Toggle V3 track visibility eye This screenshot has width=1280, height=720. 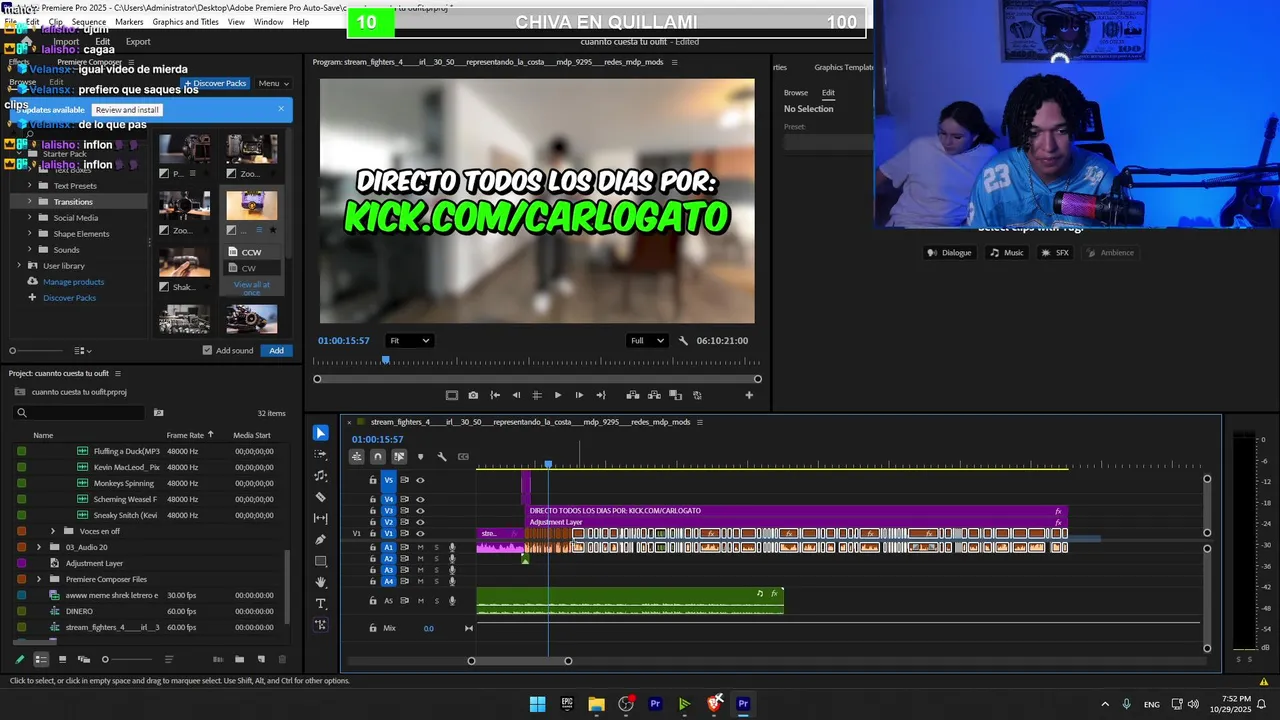point(420,511)
